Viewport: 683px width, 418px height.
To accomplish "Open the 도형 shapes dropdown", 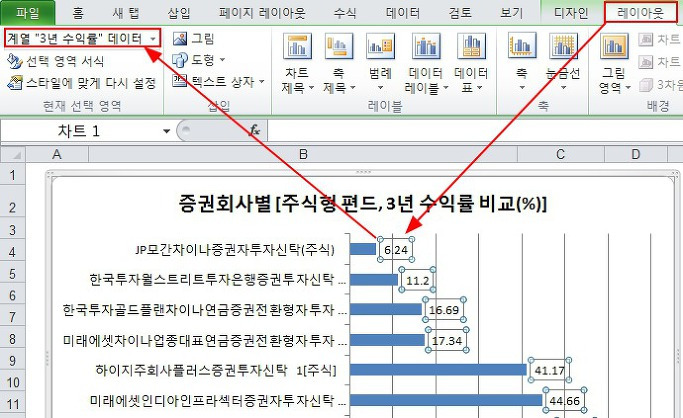I will [199, 60].
